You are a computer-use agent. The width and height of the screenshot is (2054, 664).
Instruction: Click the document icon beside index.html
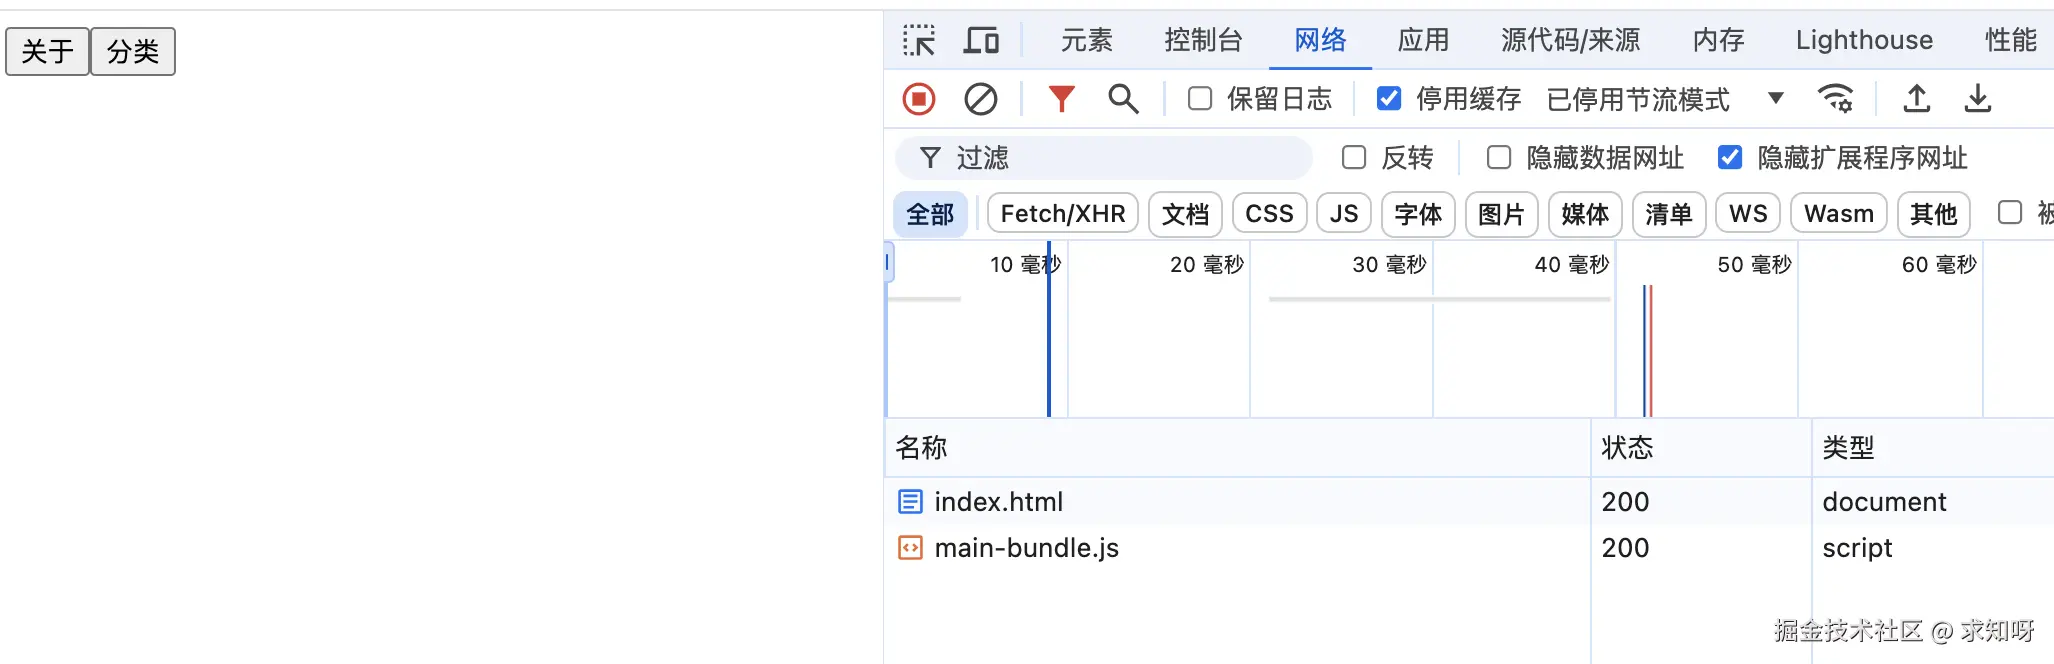point(910,501)
